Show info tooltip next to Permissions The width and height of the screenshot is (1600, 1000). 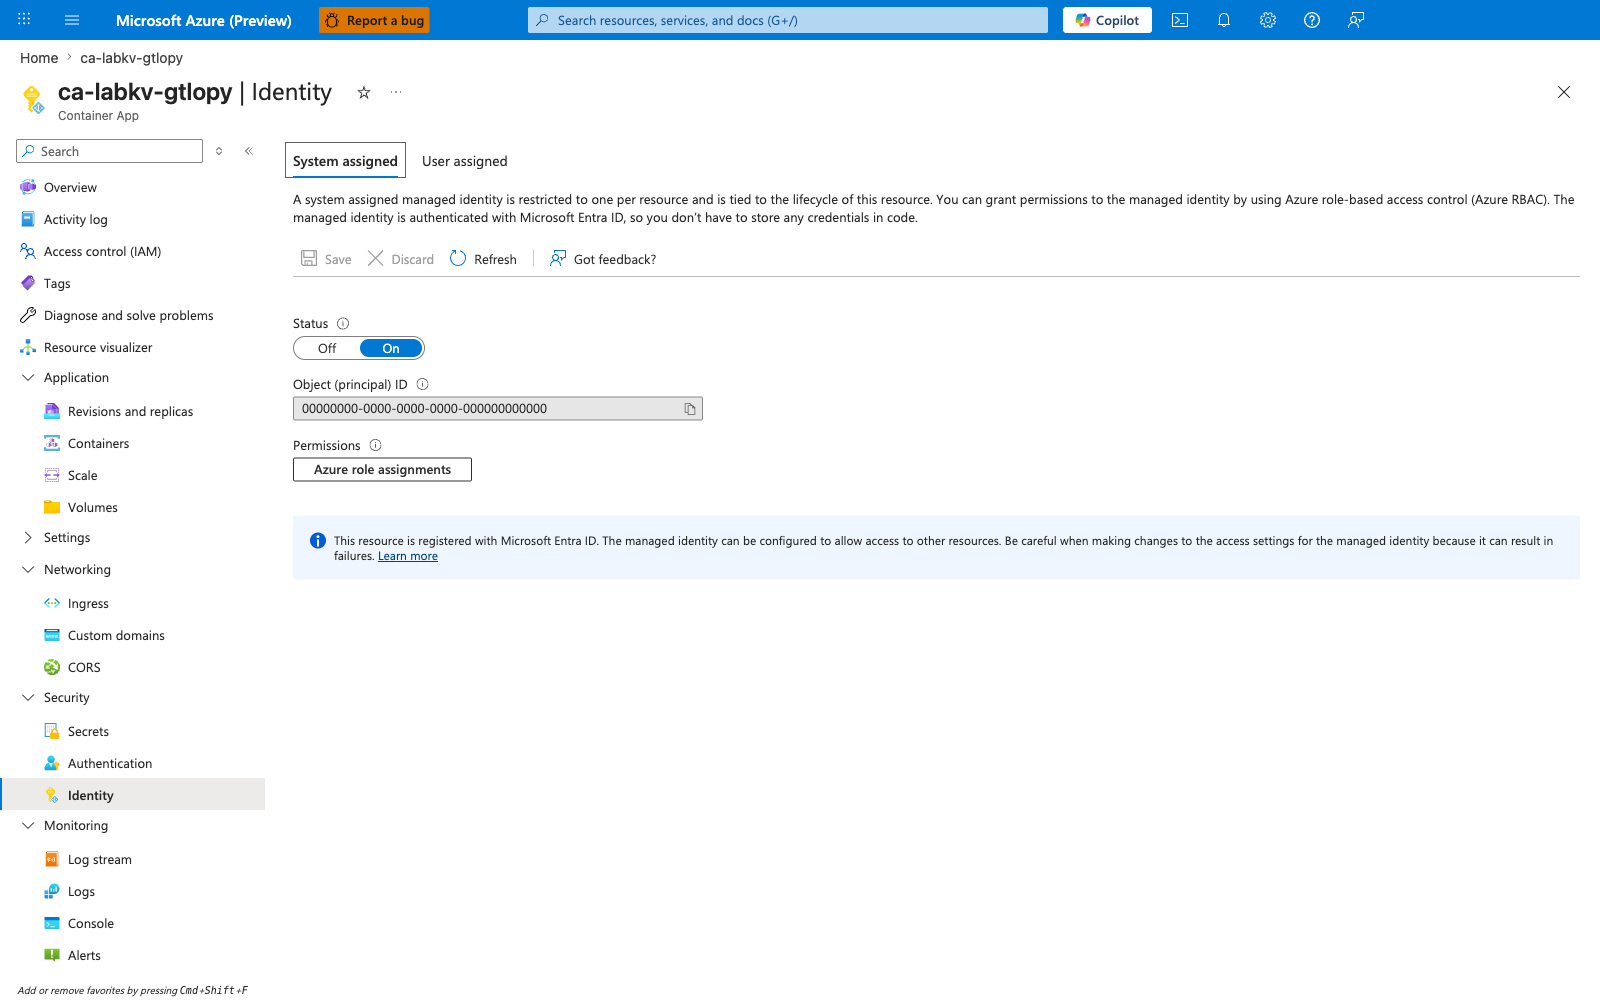[376, 445]
